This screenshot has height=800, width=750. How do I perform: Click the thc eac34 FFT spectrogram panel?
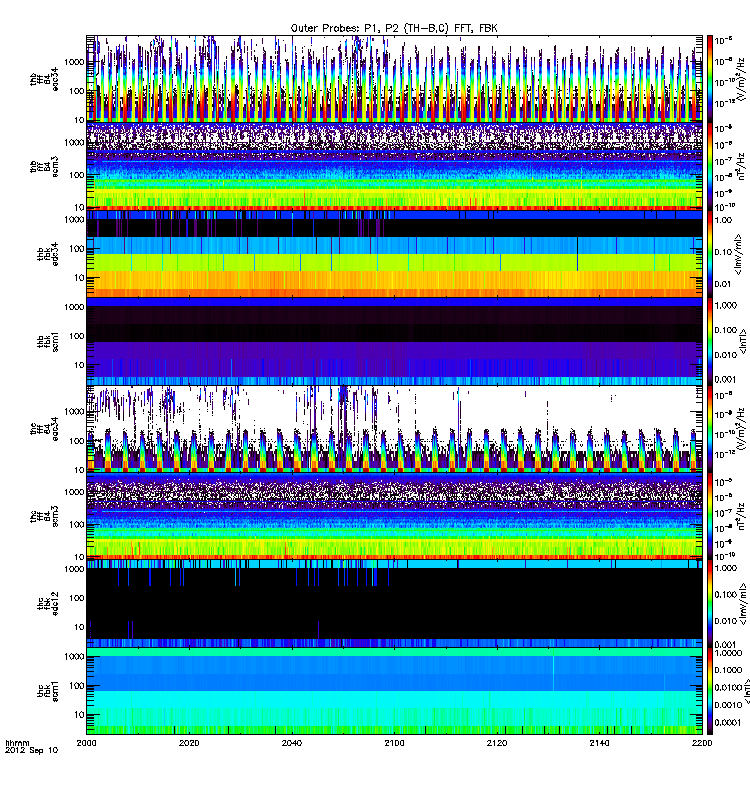pos(394,429)
